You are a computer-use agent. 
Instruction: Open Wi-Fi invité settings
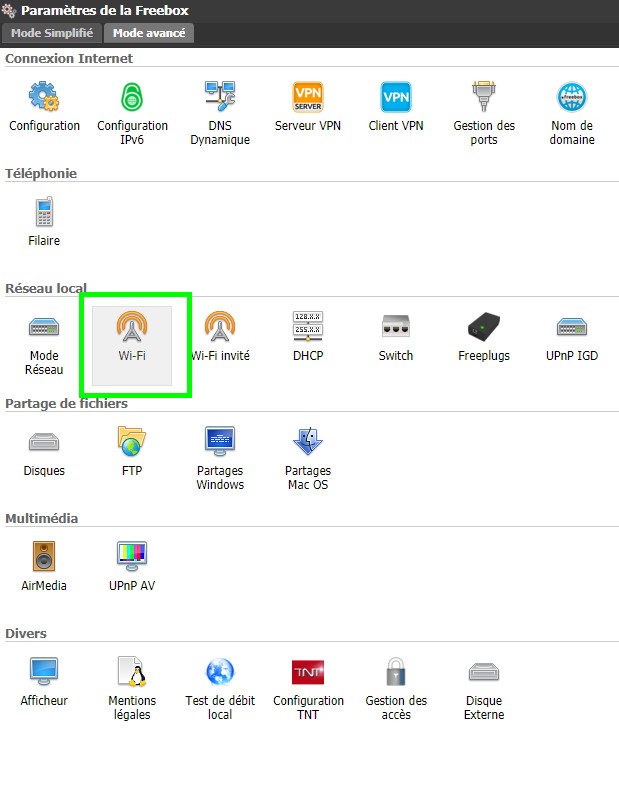tap(220, 337)
